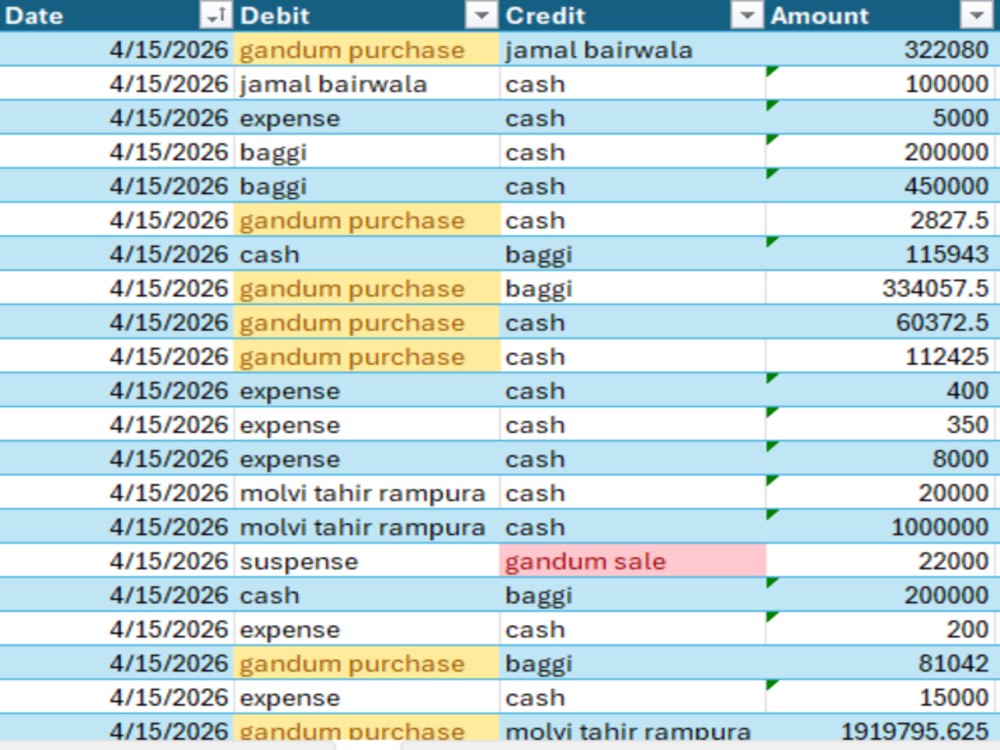
Task: Click the date cell in the 112425 row
Action: coord(117,357)
